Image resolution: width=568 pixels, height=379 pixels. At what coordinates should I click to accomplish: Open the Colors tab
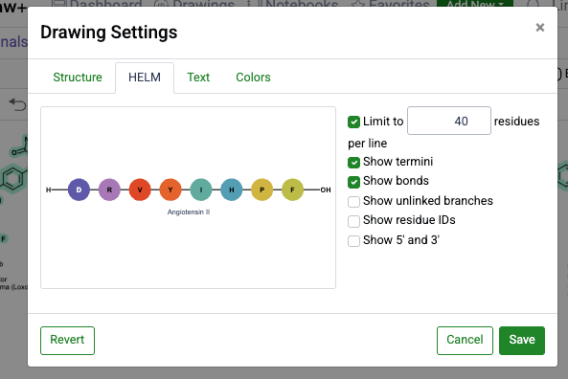pyautogui.click(x=253, y=77)
